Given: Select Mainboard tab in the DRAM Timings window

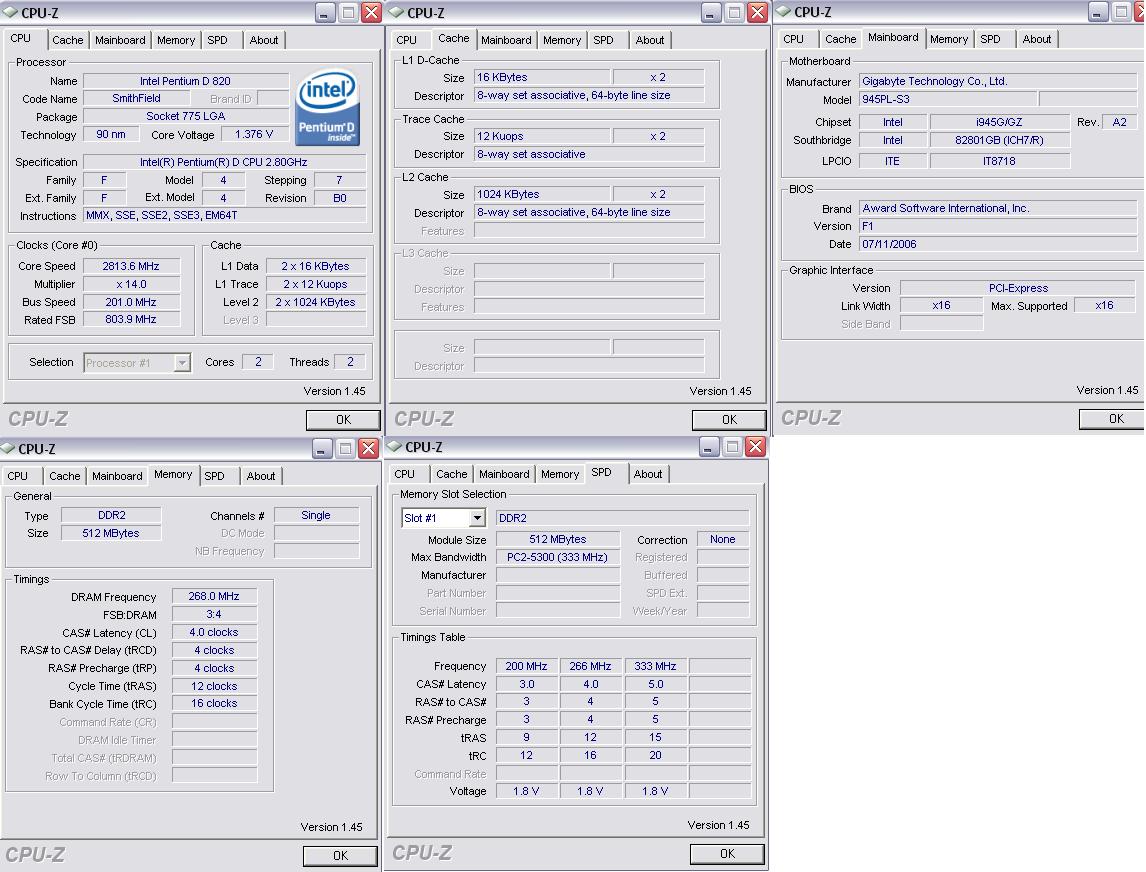Looking at the screenshot, I should tap(117, 476).
